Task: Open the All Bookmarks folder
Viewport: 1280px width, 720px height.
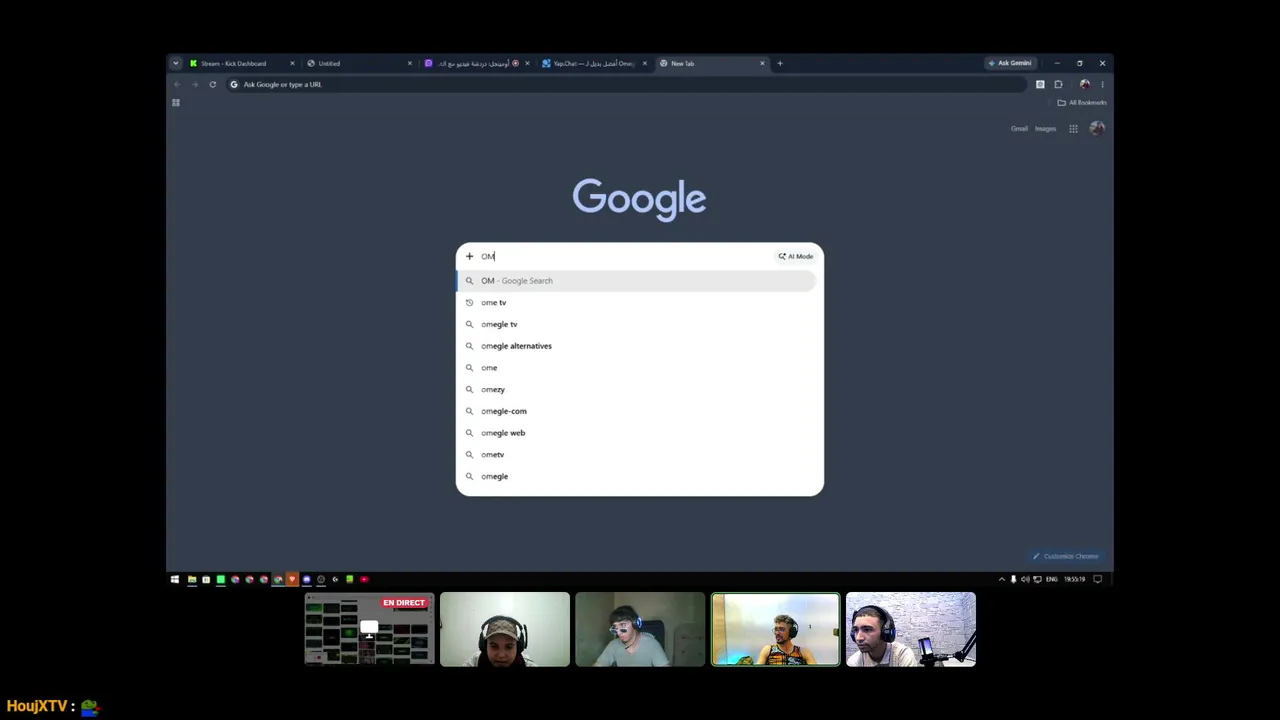Action: 1082,102
